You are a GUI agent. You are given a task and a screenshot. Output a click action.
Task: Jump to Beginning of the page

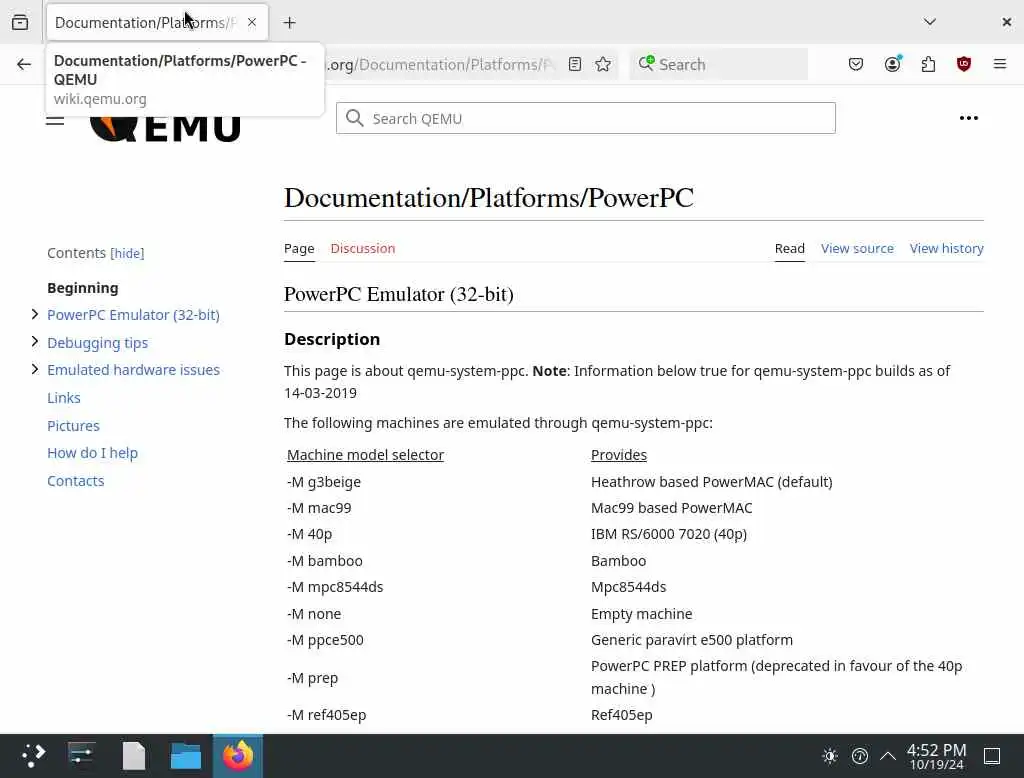point(83,288)
